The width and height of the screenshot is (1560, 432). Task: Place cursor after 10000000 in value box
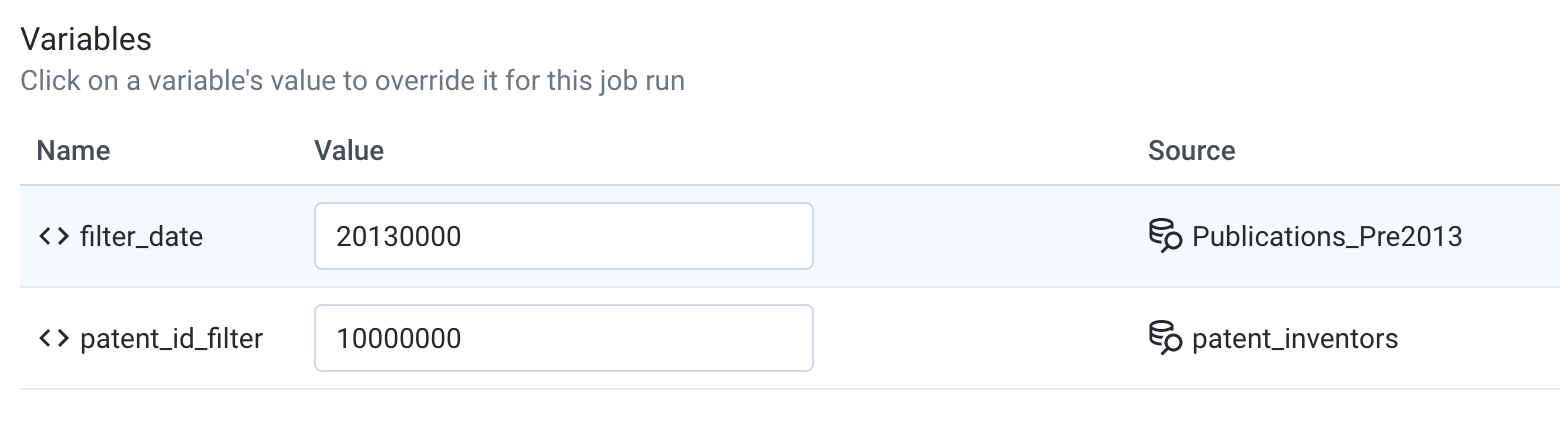point(464,338)
